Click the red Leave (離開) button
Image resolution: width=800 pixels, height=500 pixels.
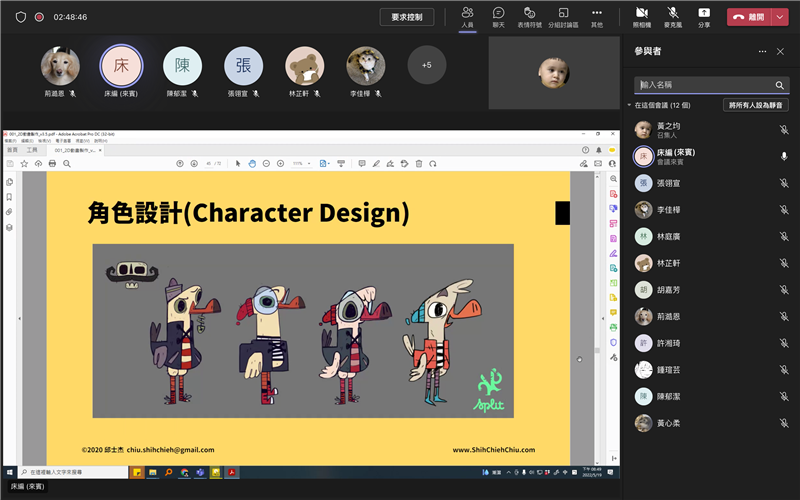click(749, 17)
